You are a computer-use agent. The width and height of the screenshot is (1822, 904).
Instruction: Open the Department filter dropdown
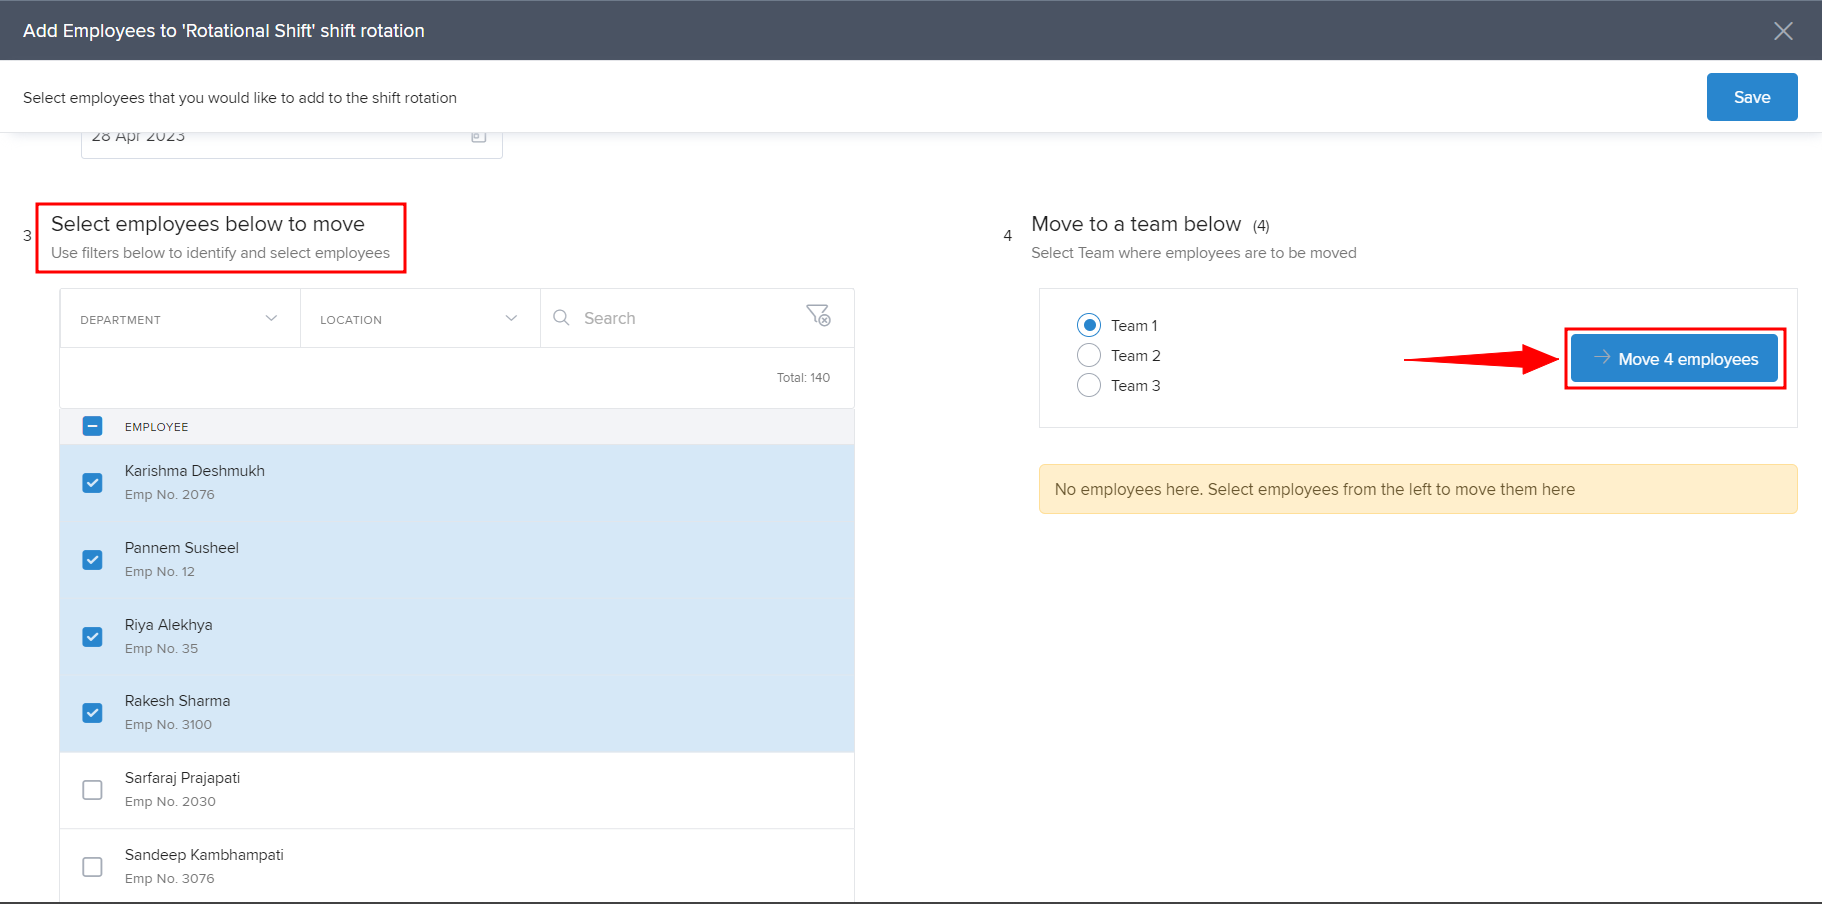(x=180, y=319)
